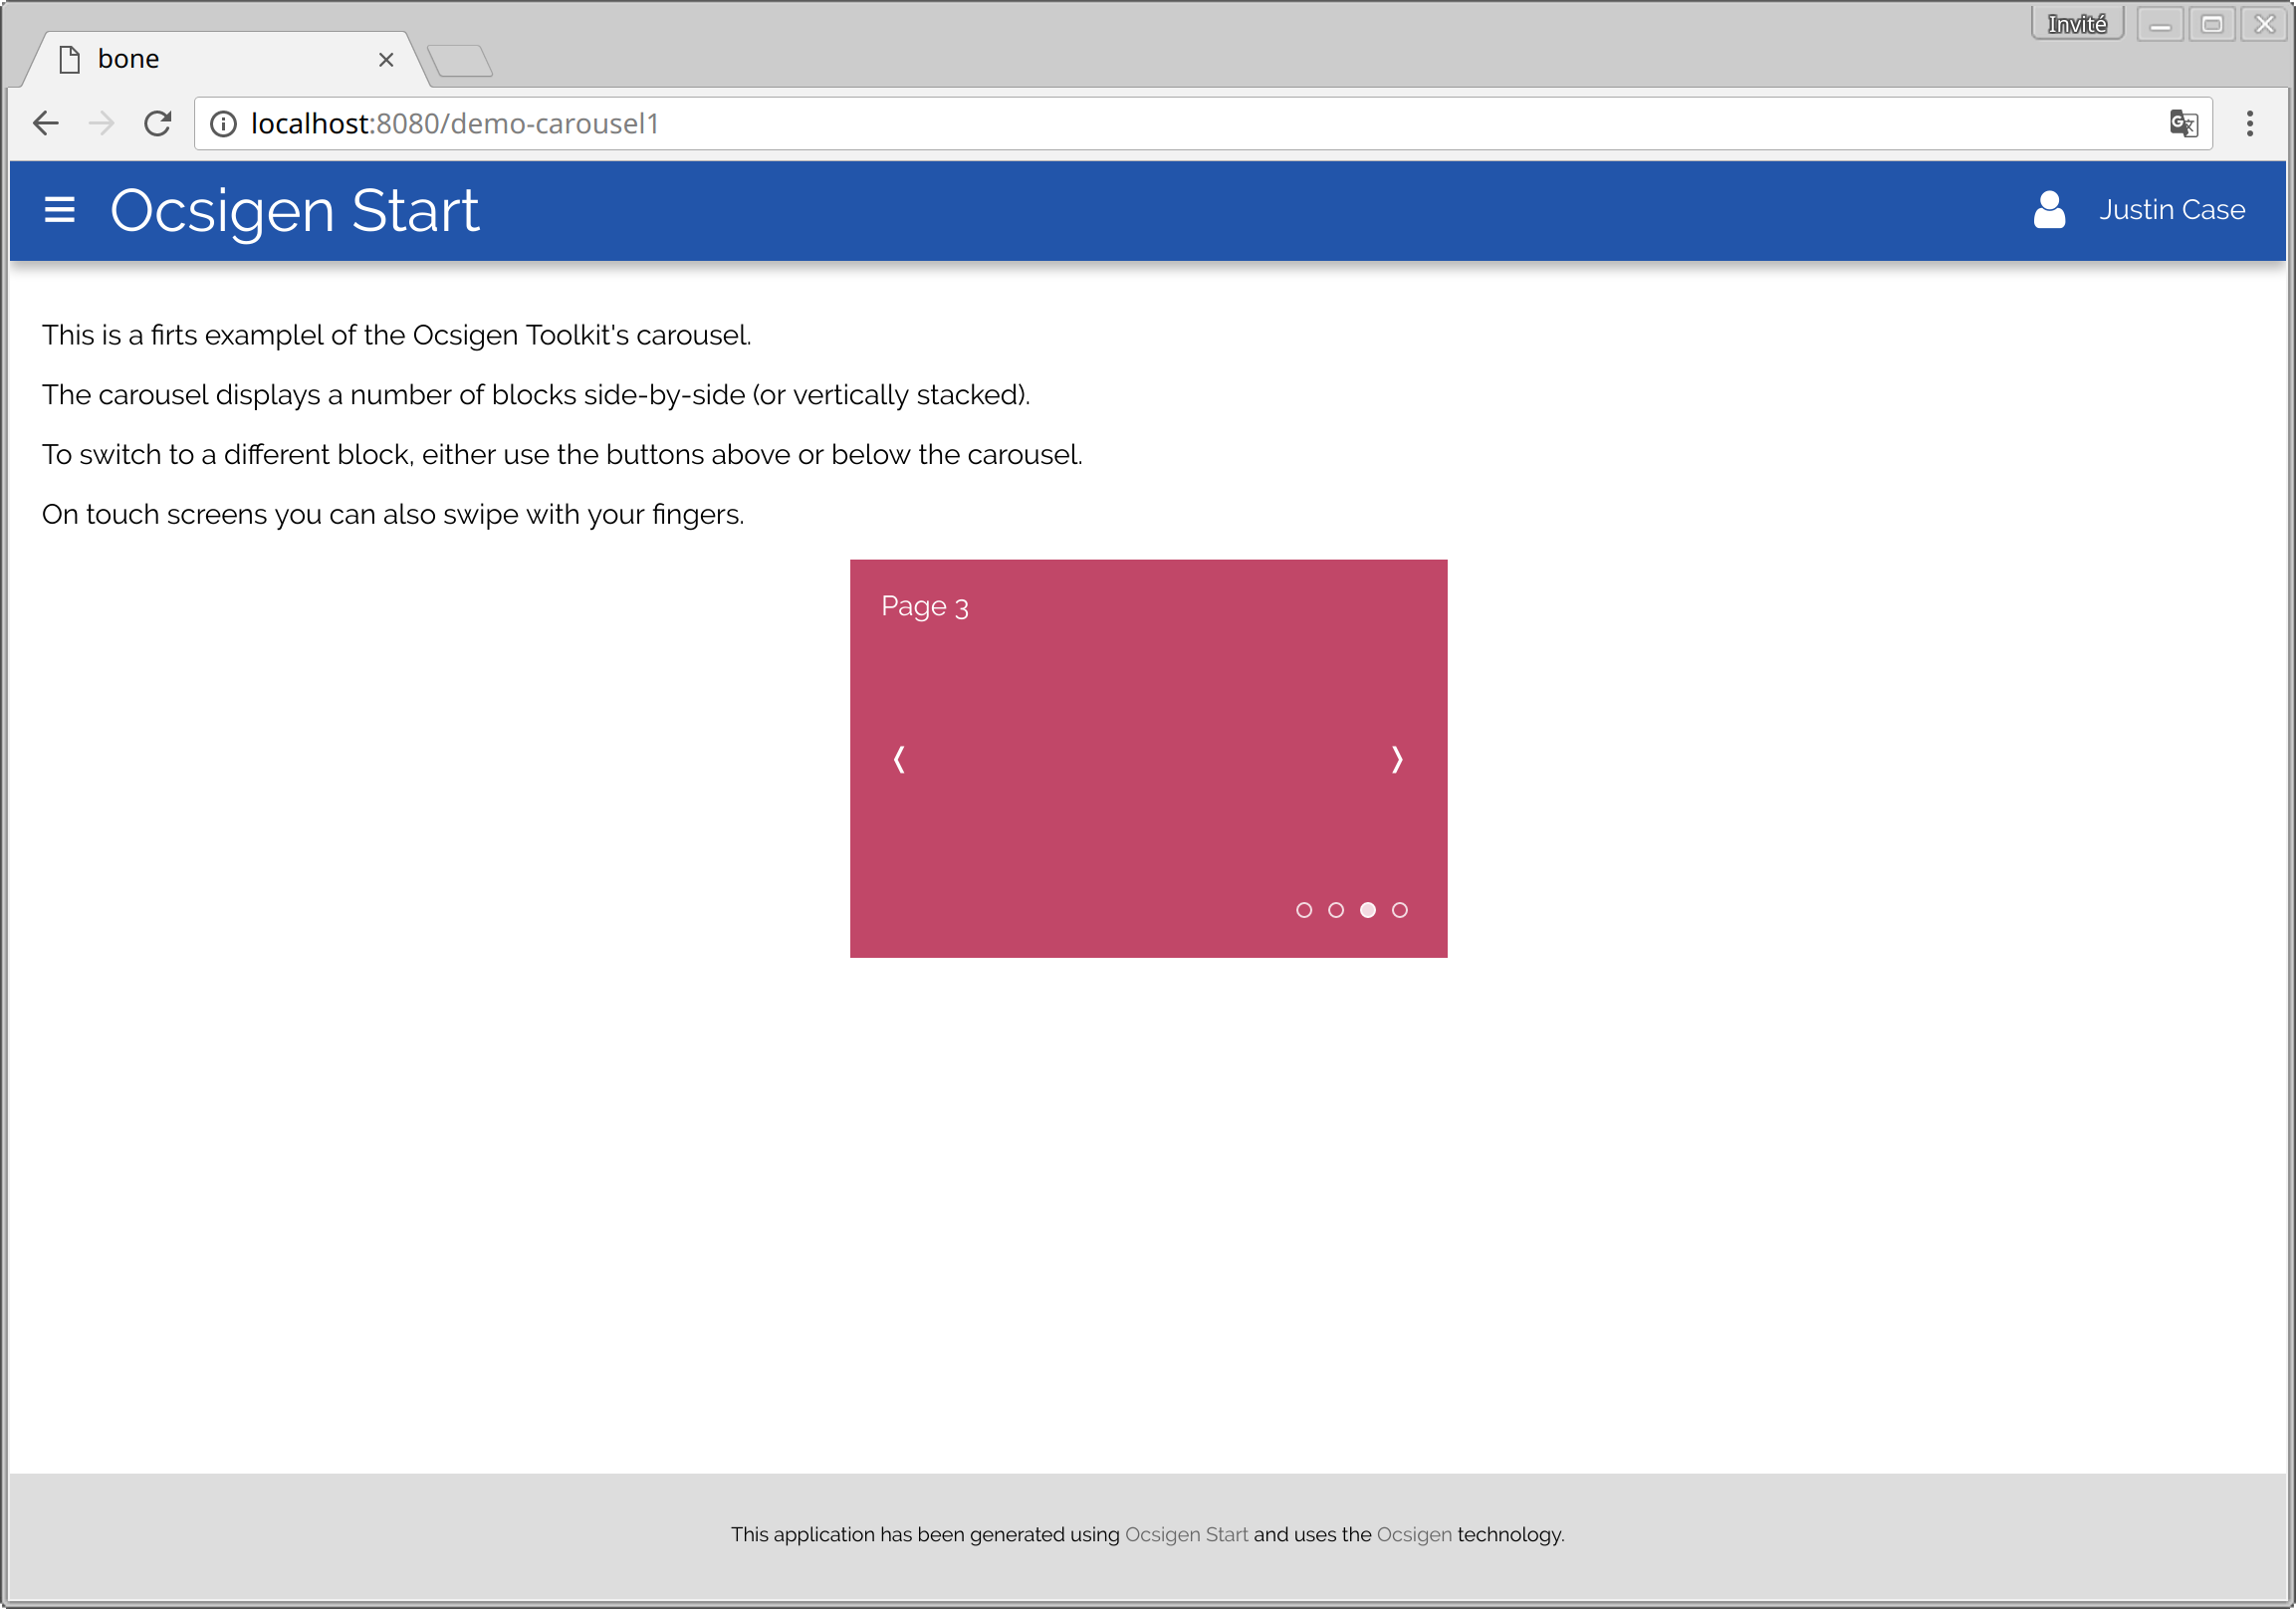Select the third carousel page bullet

tap(1368, 910)
